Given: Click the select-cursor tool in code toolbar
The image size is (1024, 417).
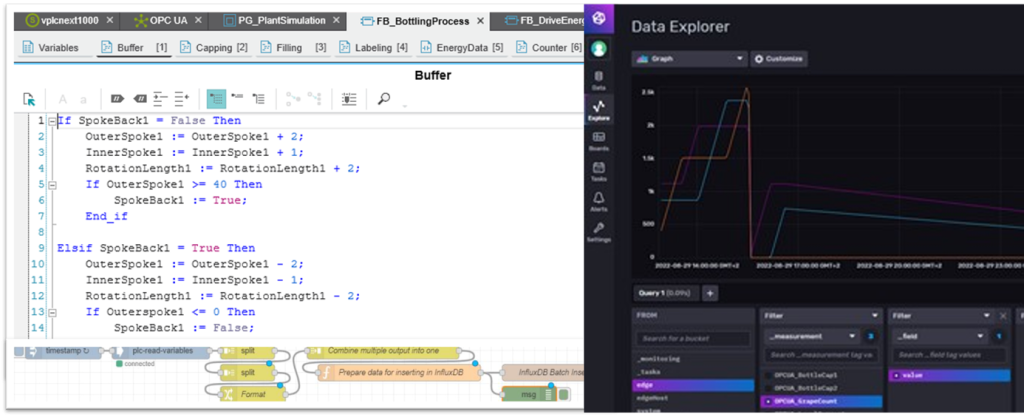Looking at the screenshot, I should pos(29,99).
